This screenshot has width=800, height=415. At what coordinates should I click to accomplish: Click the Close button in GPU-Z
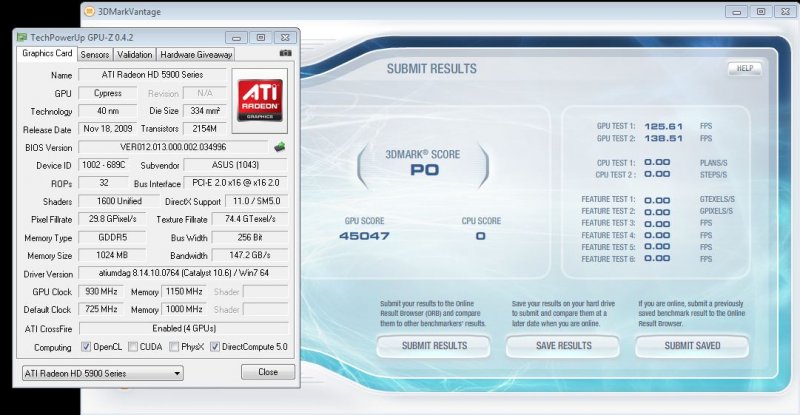coord(268,372)
